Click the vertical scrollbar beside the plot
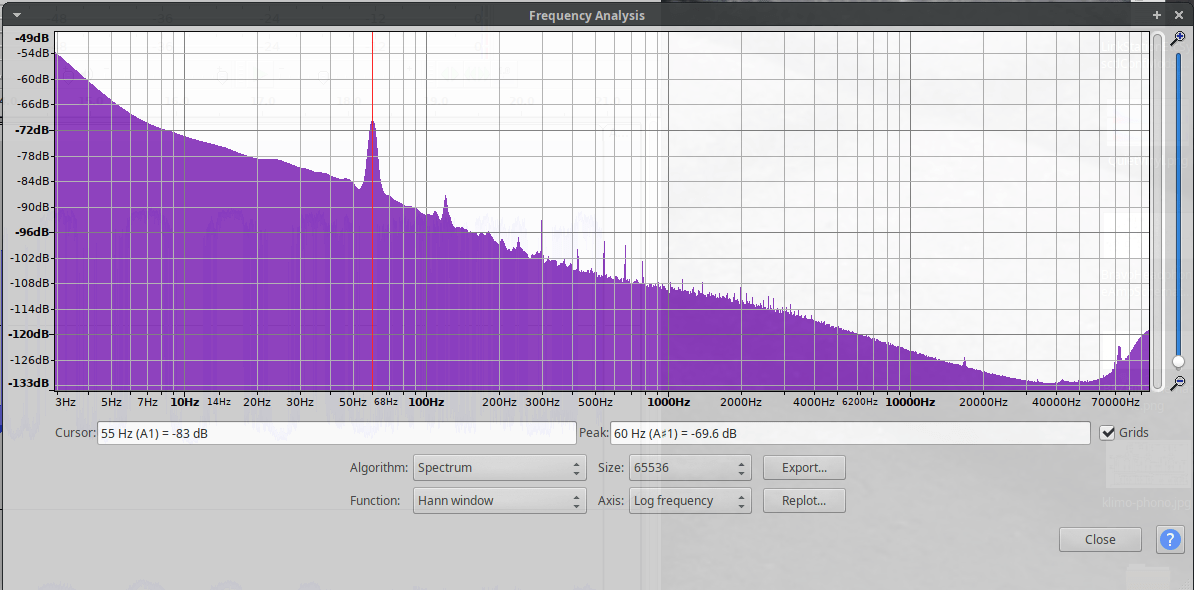 click(1157, 211)
